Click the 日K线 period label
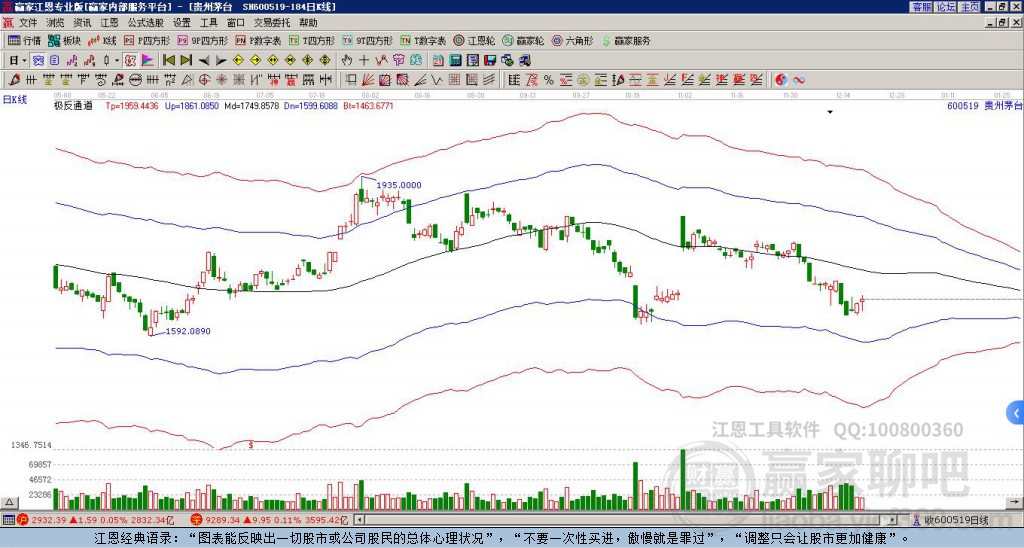 click(15, 99)
